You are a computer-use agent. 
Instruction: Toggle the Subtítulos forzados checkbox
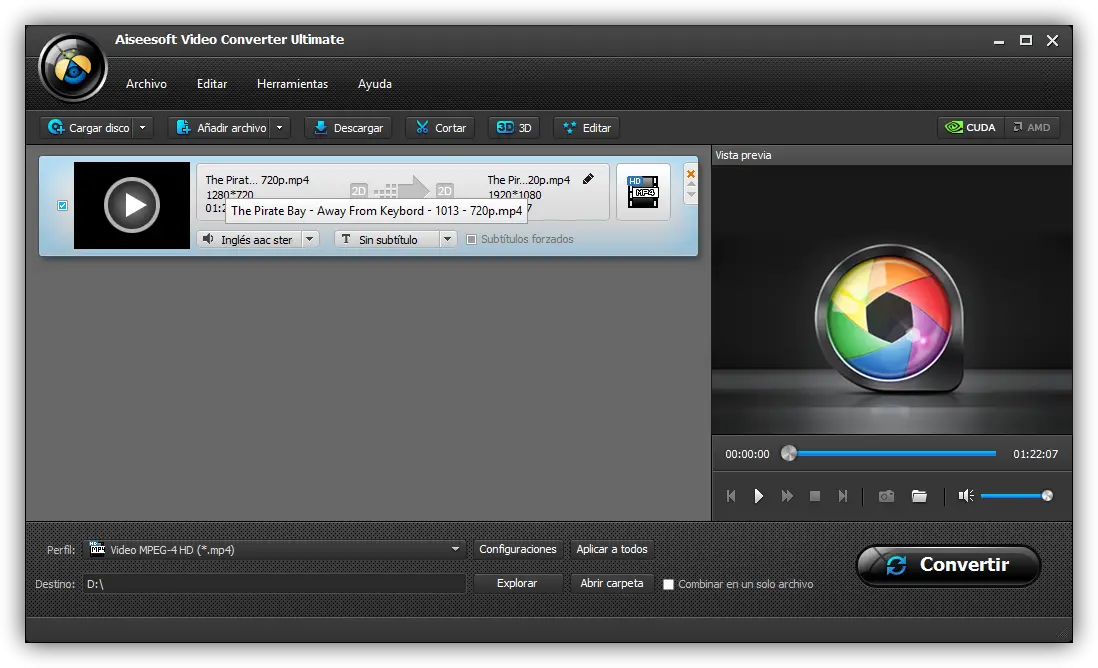471,239
